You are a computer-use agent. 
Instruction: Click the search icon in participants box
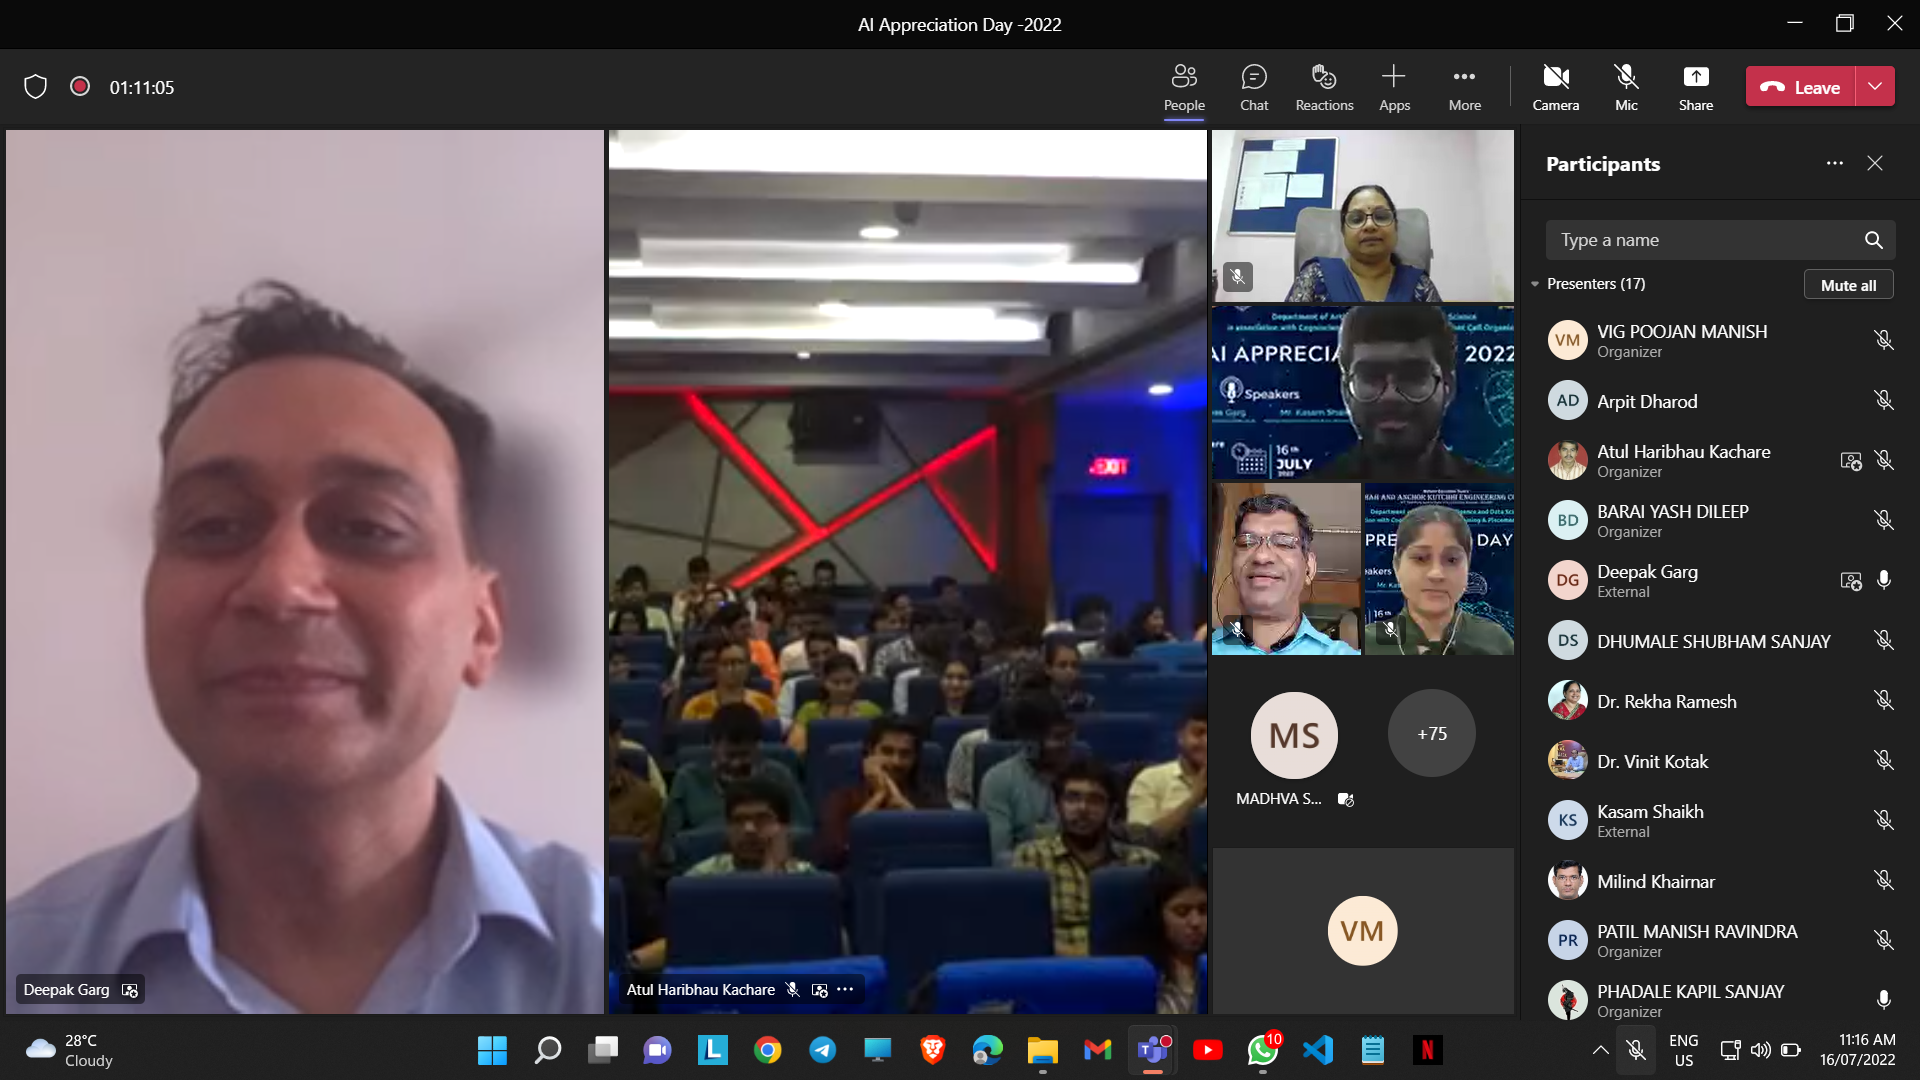[x=1873, y=240]
